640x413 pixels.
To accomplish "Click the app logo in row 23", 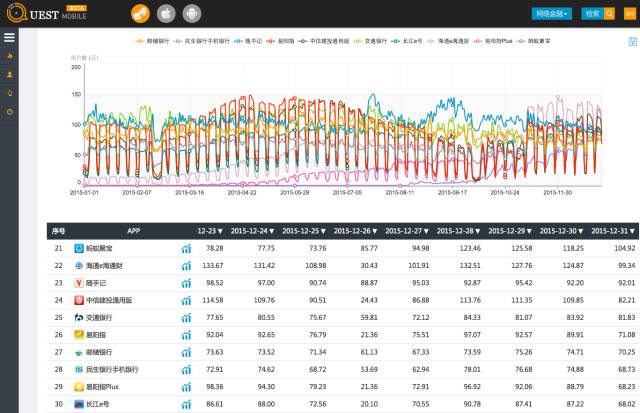I will [x=79, y=283].
